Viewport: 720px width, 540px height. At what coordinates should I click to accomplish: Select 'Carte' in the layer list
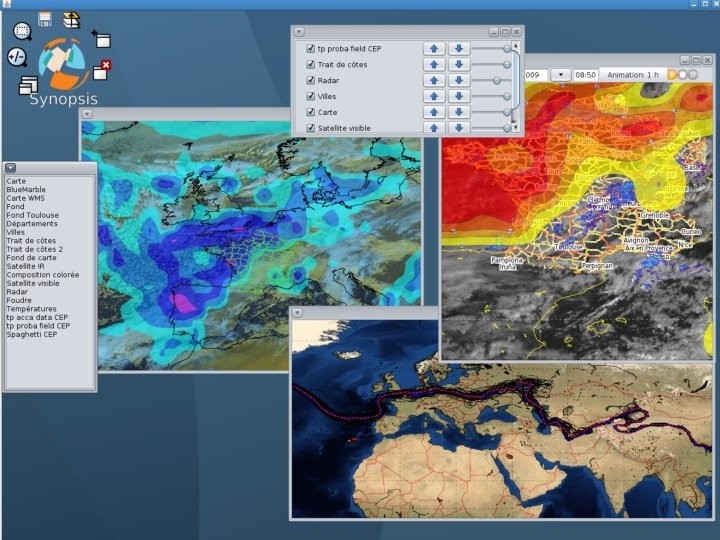(x=16, y=181)
